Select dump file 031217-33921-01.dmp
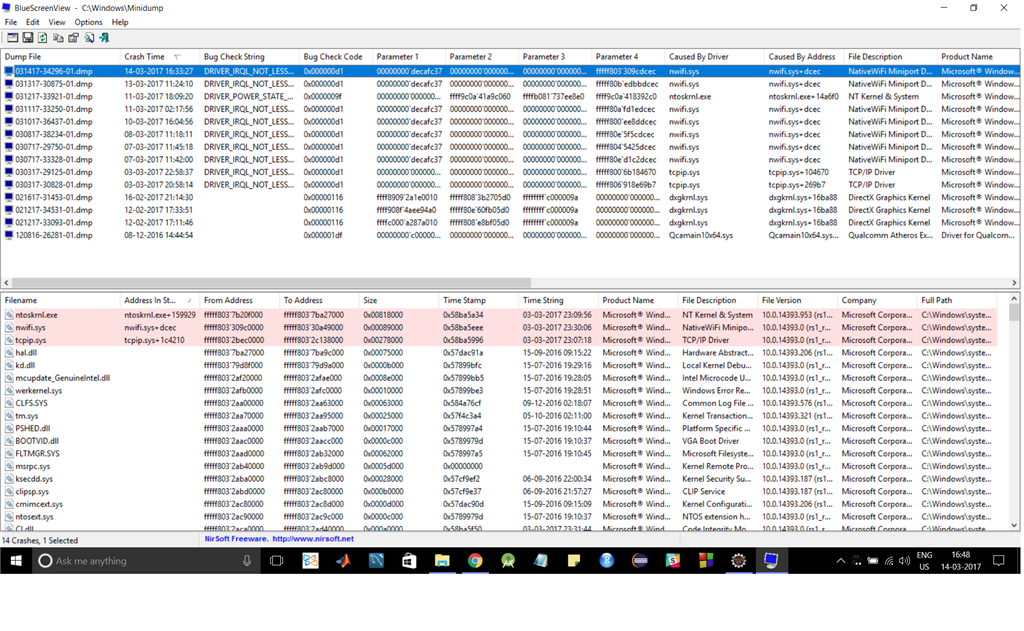1024x631 pixels. [x=54, y=97]
